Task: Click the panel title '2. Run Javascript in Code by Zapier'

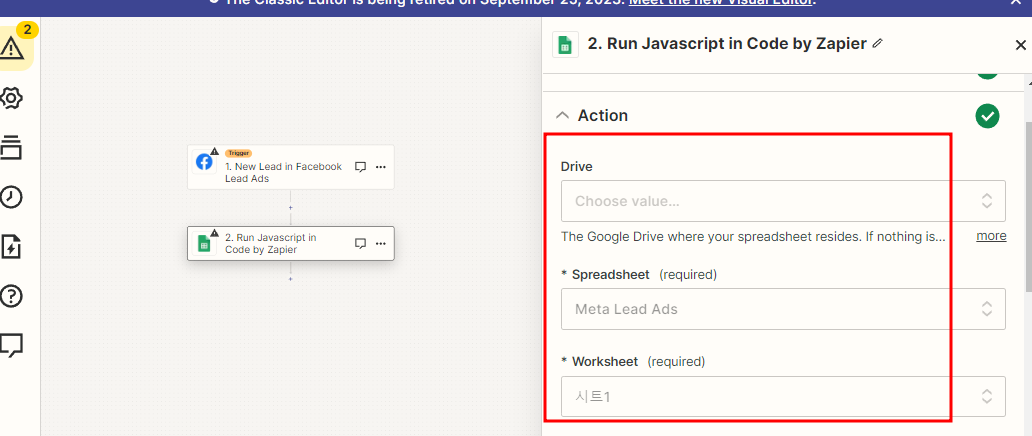Action: coord(727,44)
